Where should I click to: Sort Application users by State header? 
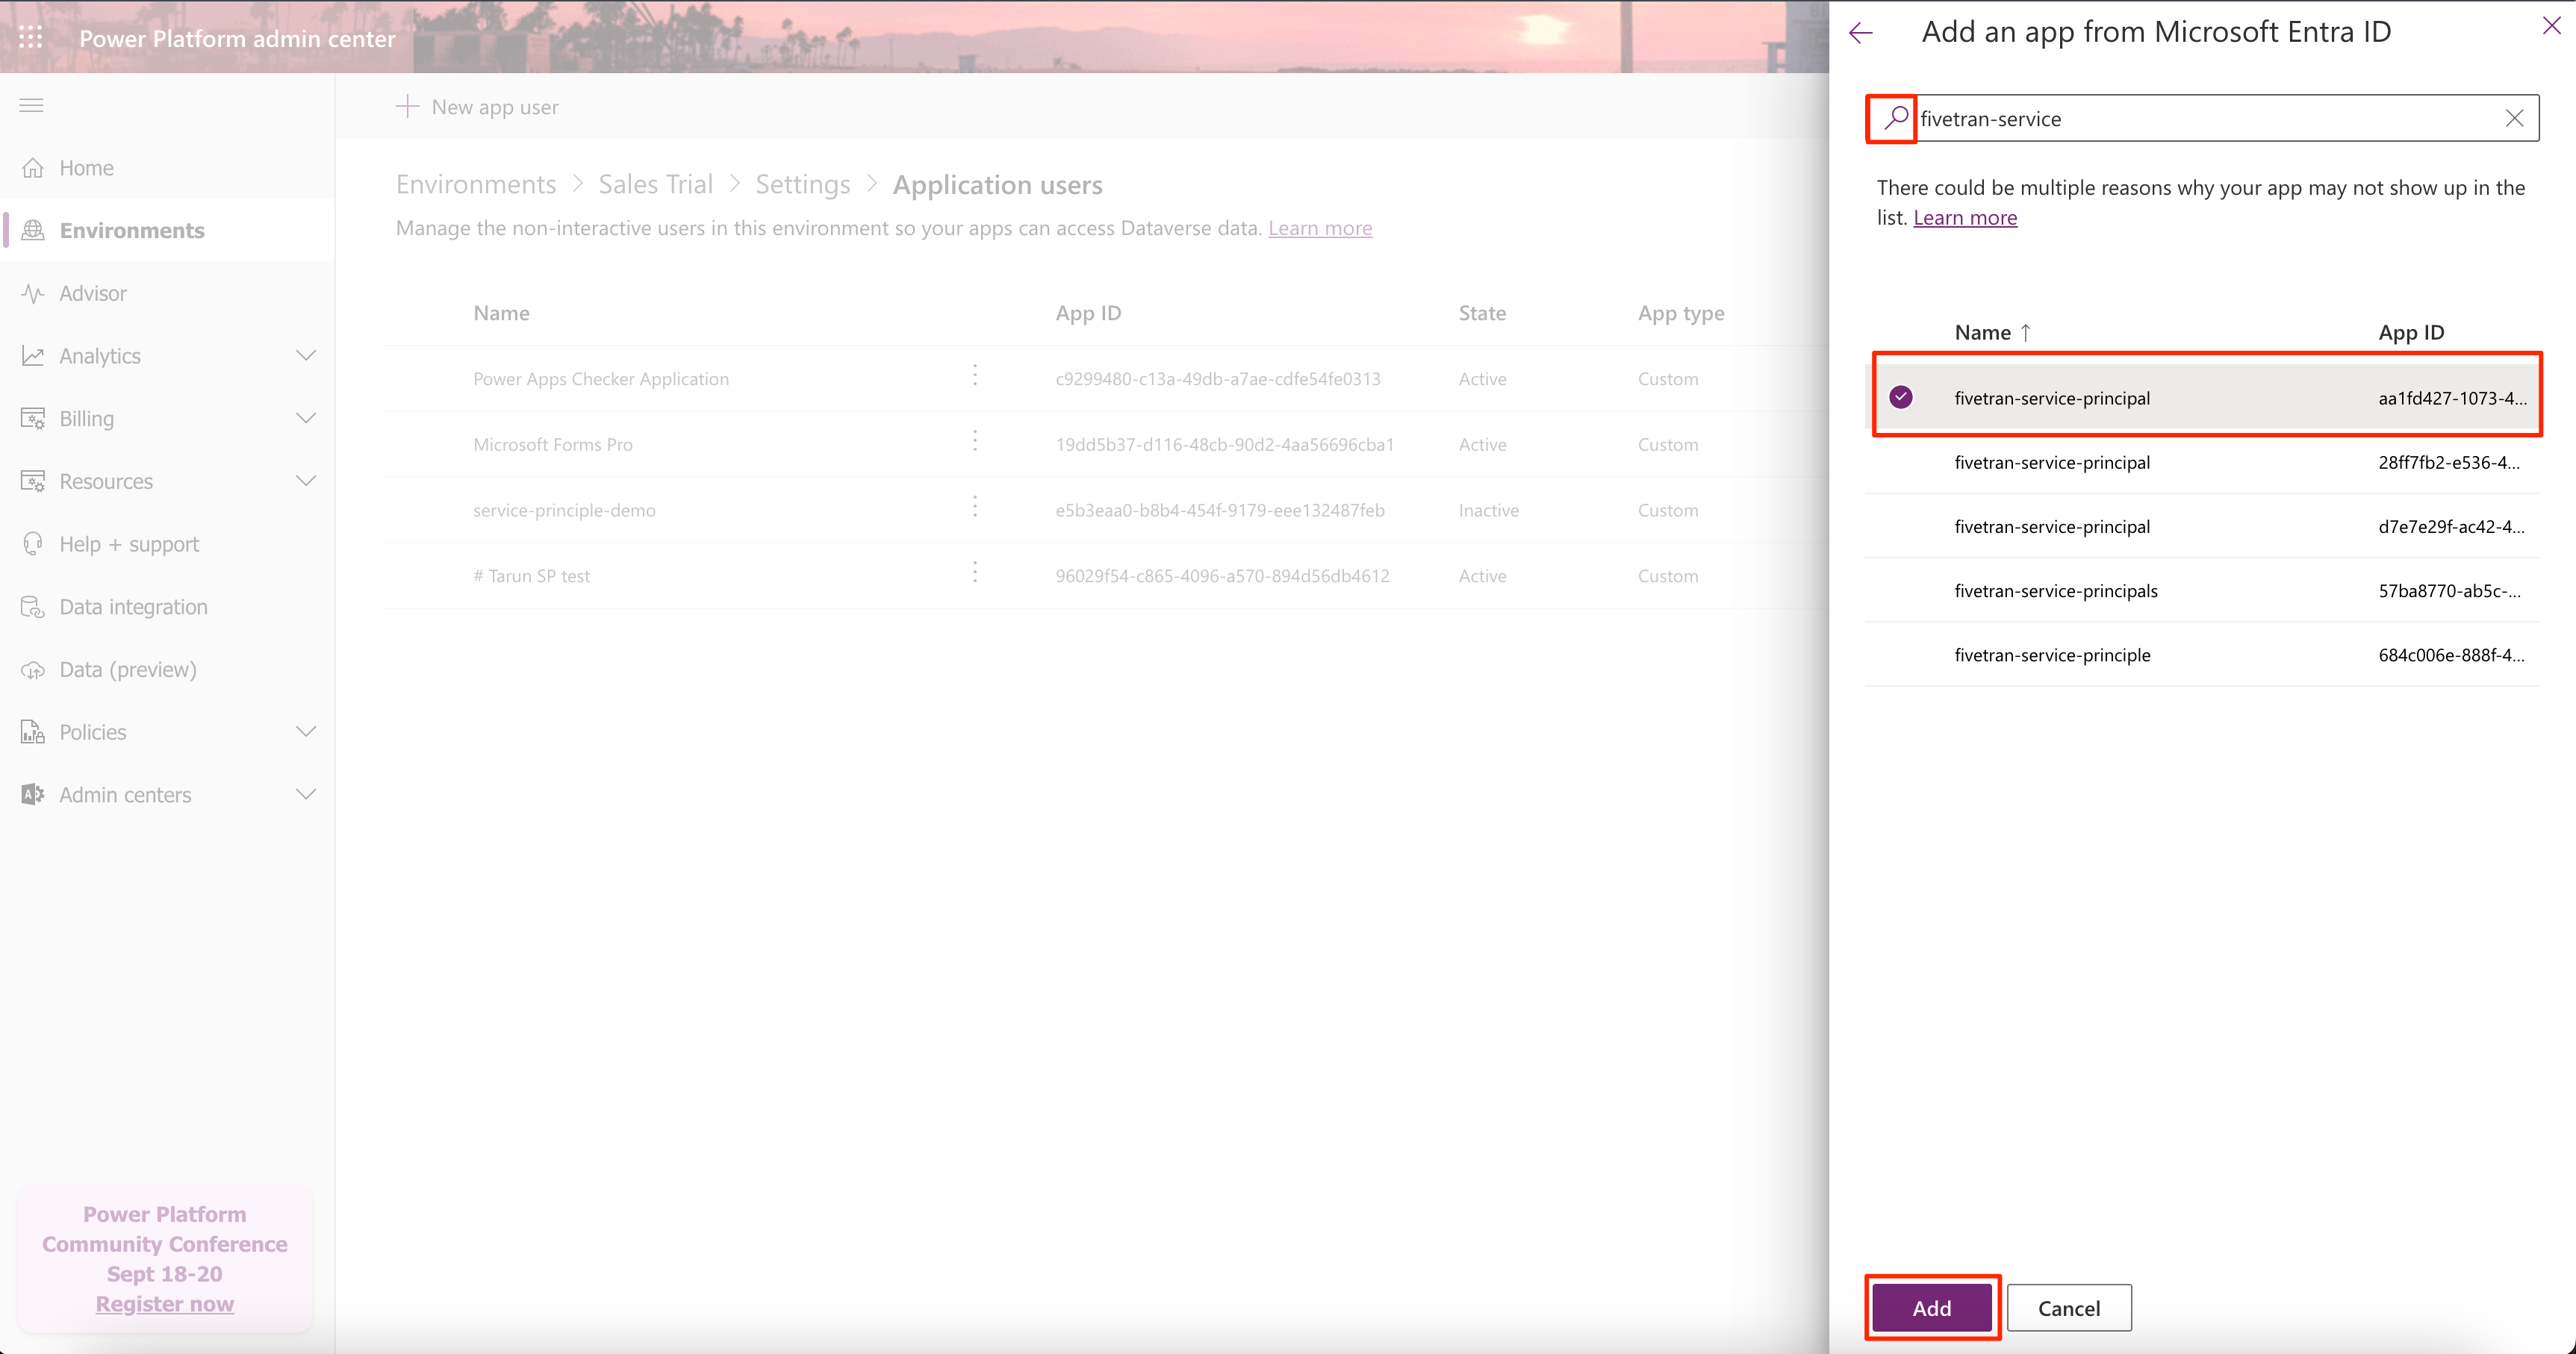click(x=1481, y=313)
